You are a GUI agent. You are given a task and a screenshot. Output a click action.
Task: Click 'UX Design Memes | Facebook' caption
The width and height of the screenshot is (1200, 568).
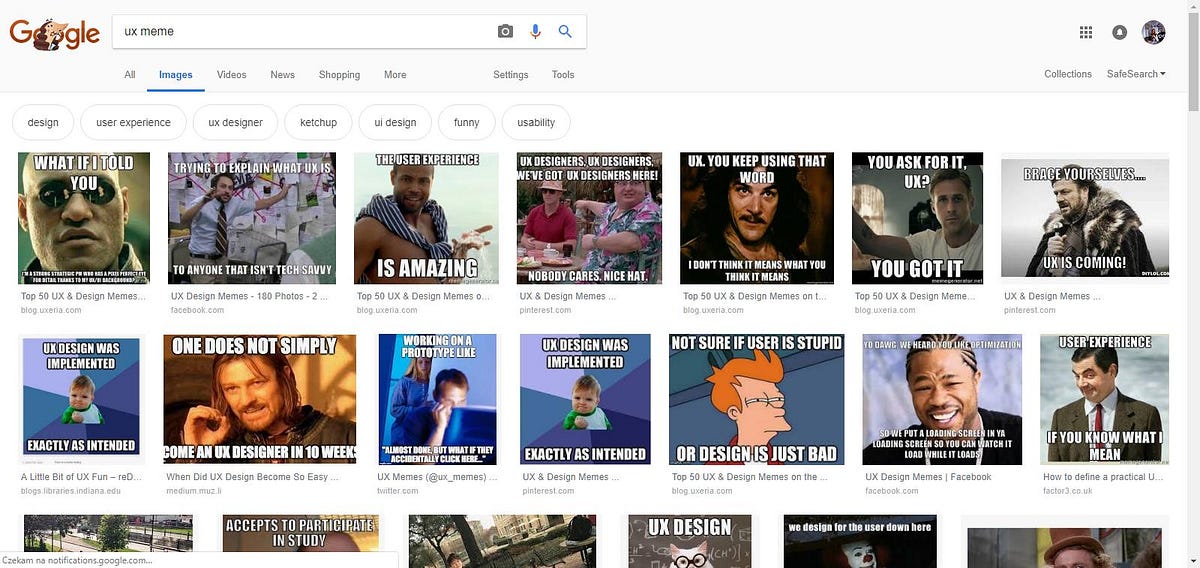pos(928,477)
